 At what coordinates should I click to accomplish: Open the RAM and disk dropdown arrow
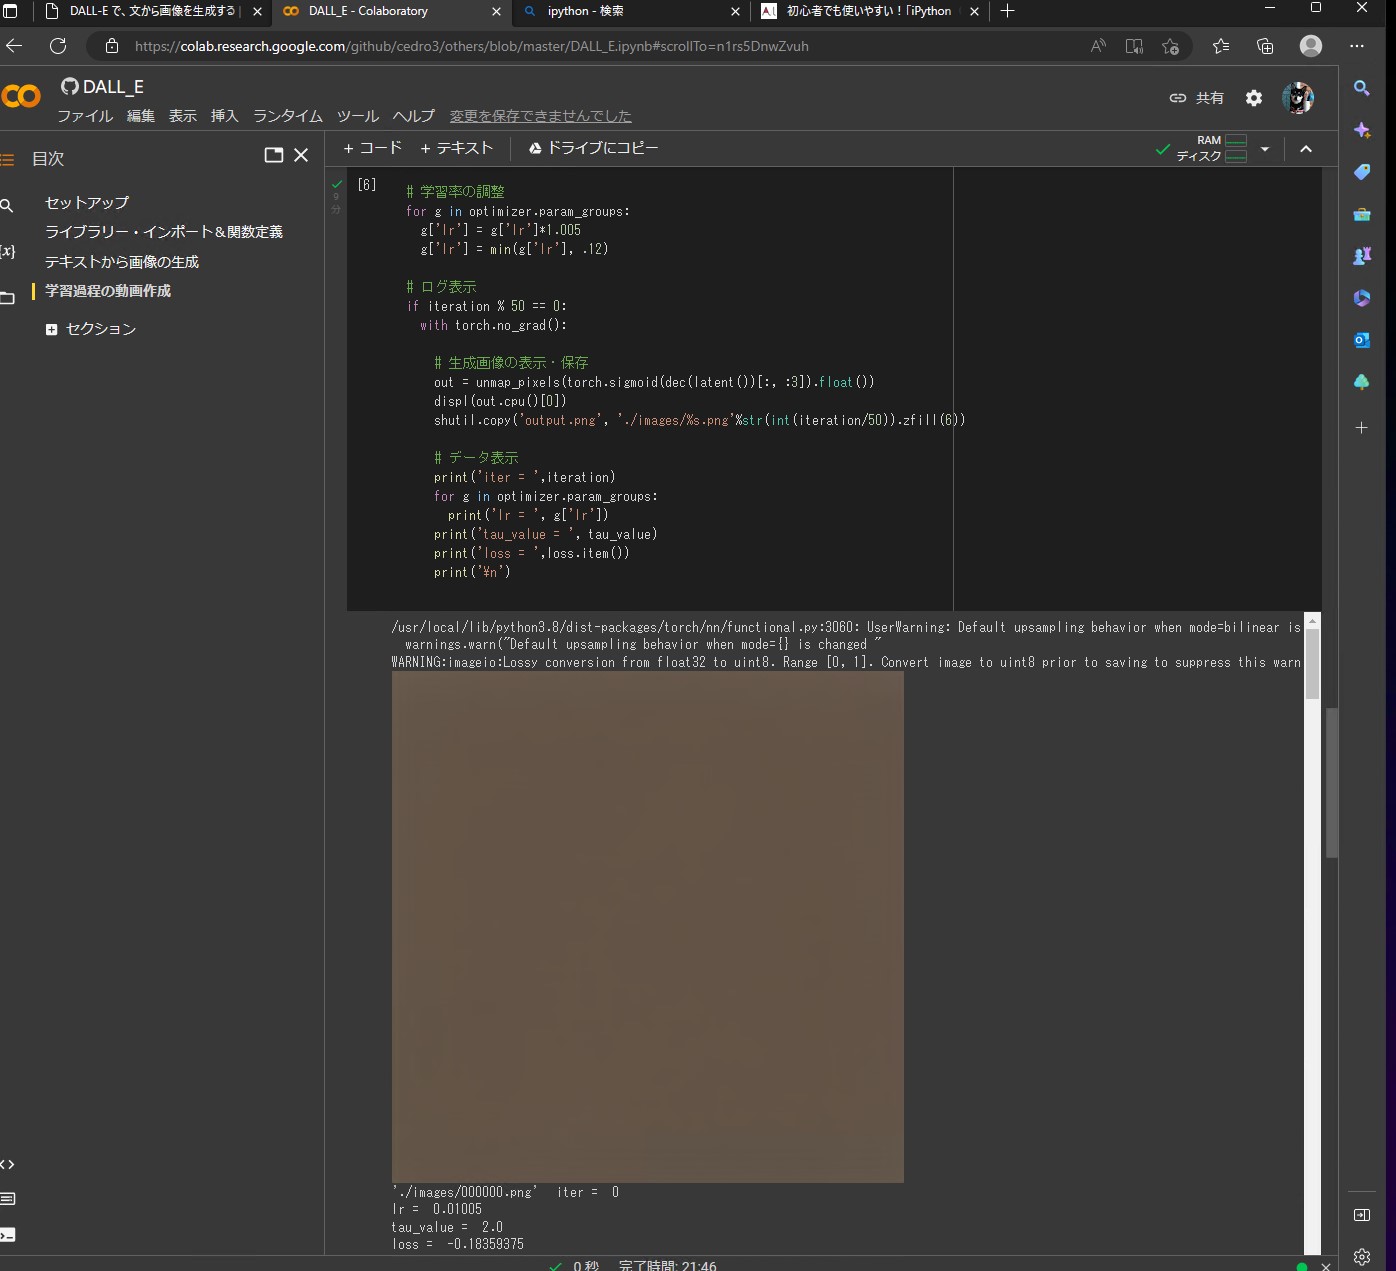click(x=1265, y=149)
